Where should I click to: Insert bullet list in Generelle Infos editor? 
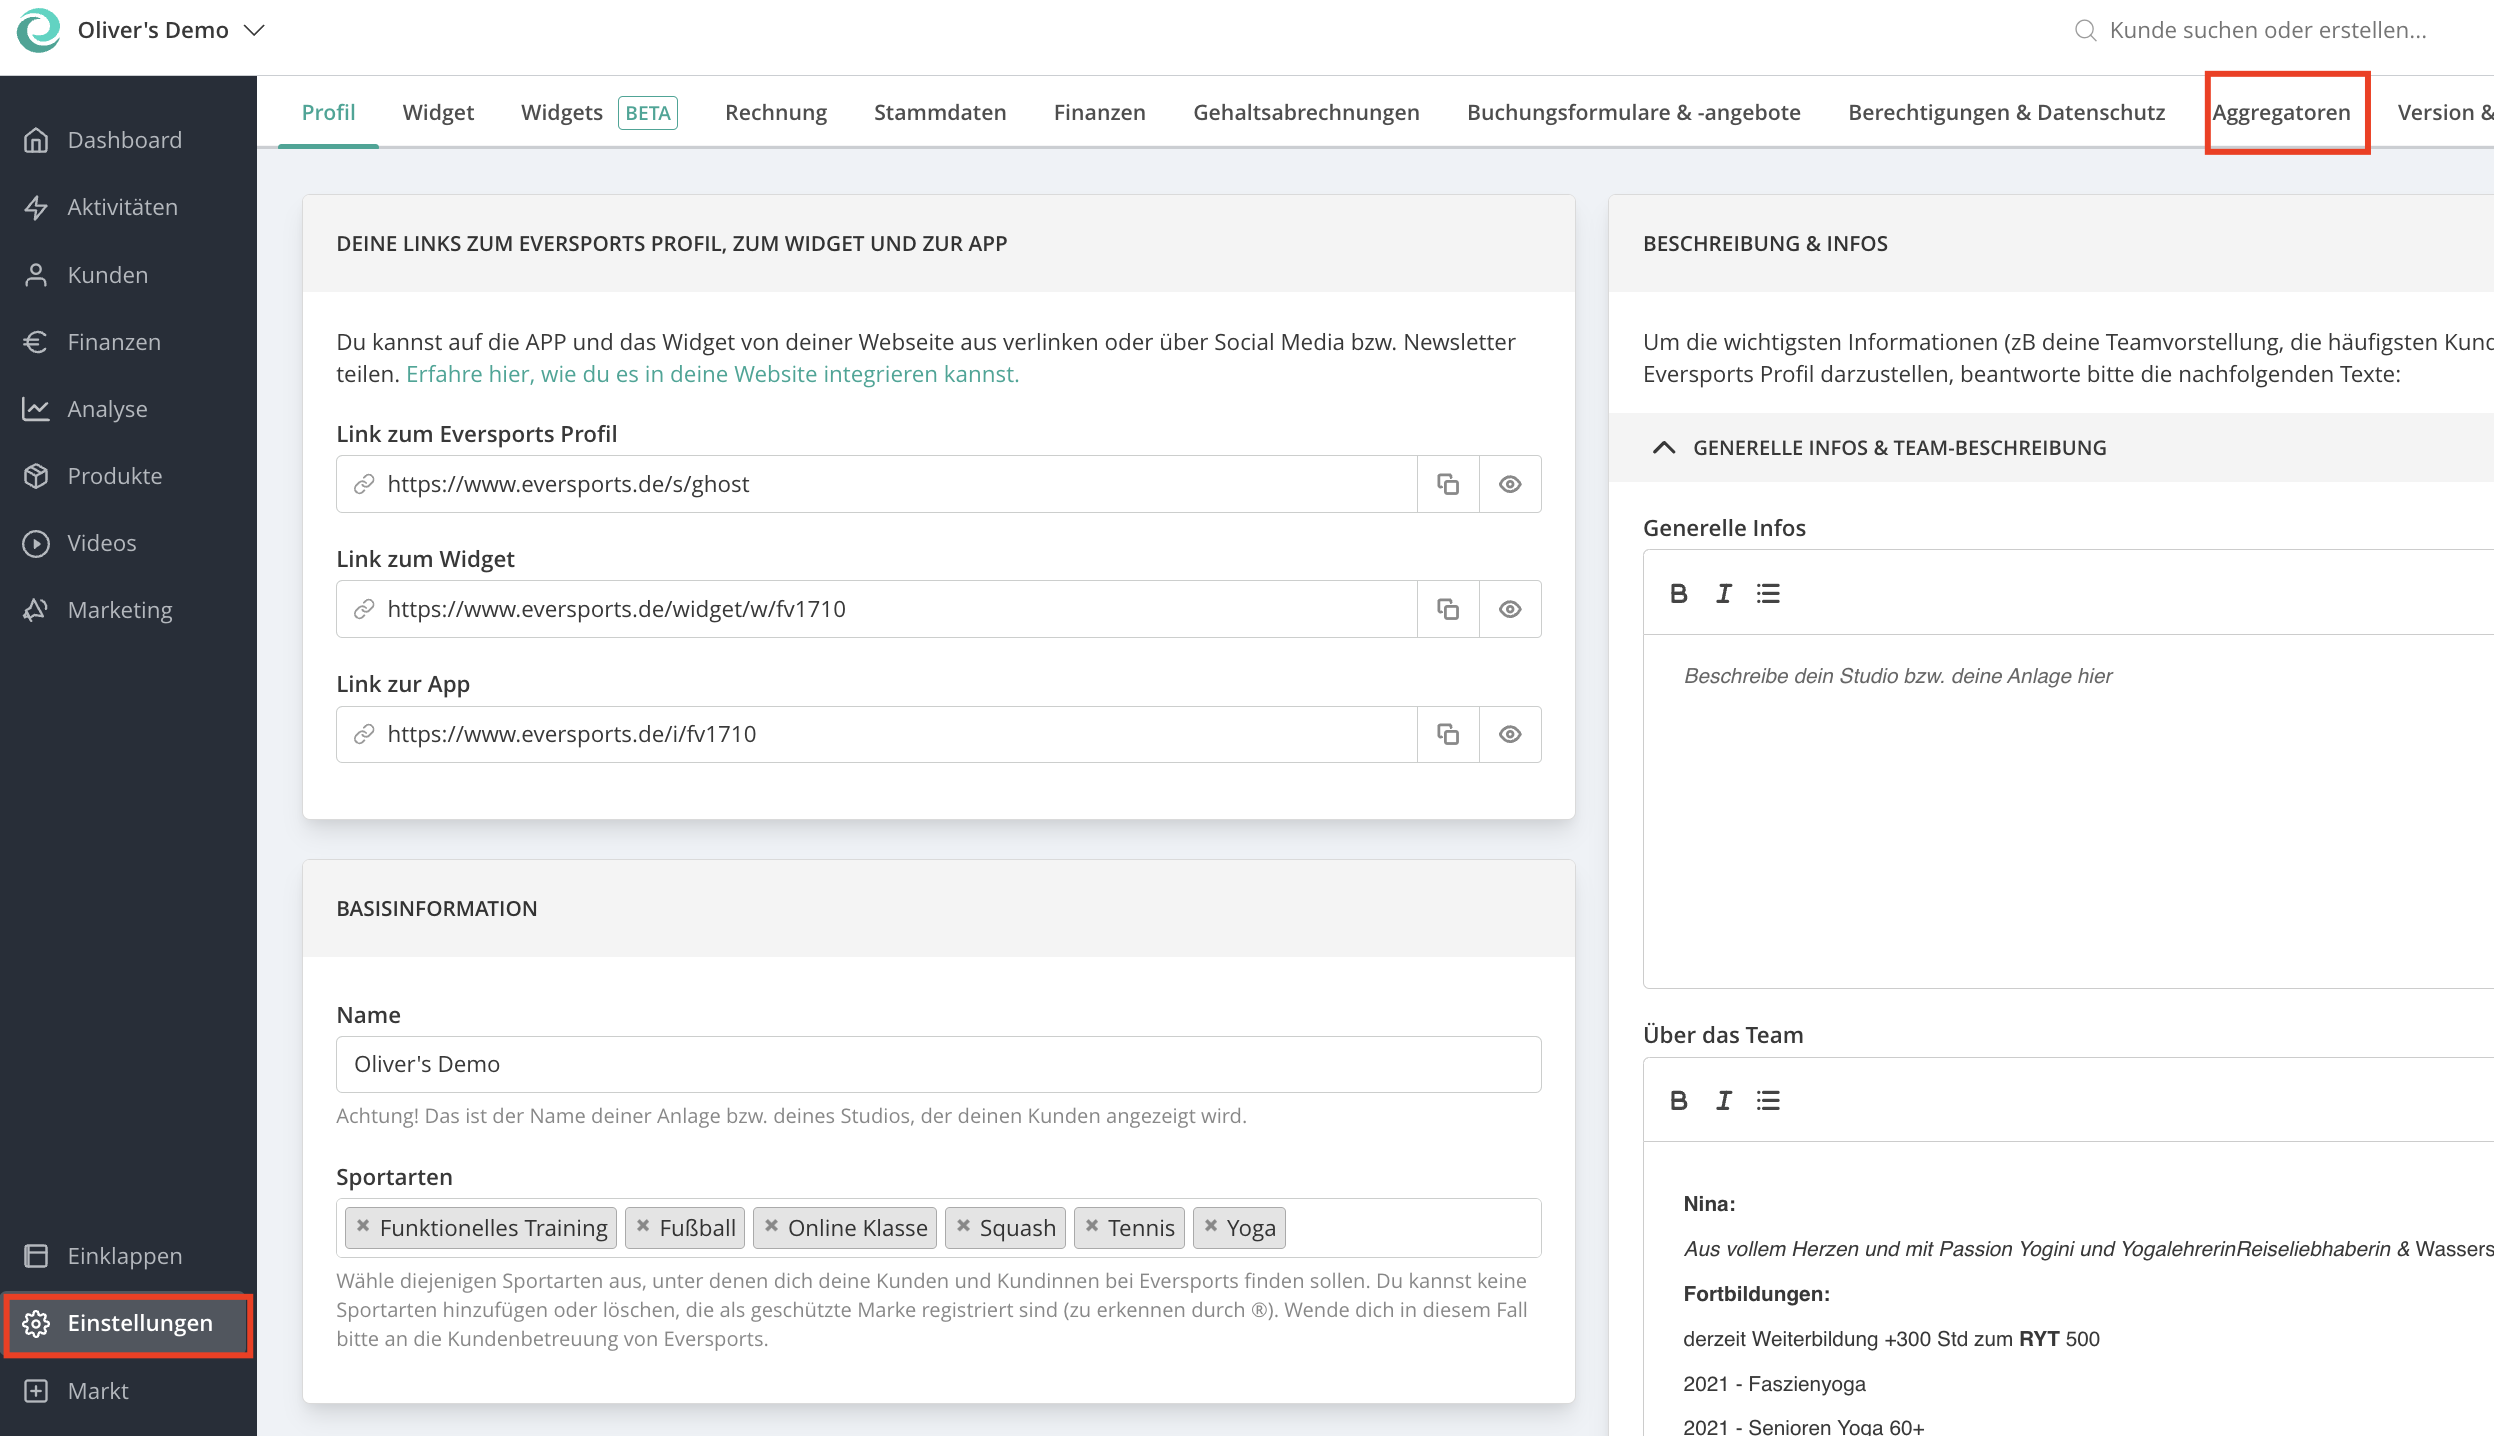tap(1768, 593)
